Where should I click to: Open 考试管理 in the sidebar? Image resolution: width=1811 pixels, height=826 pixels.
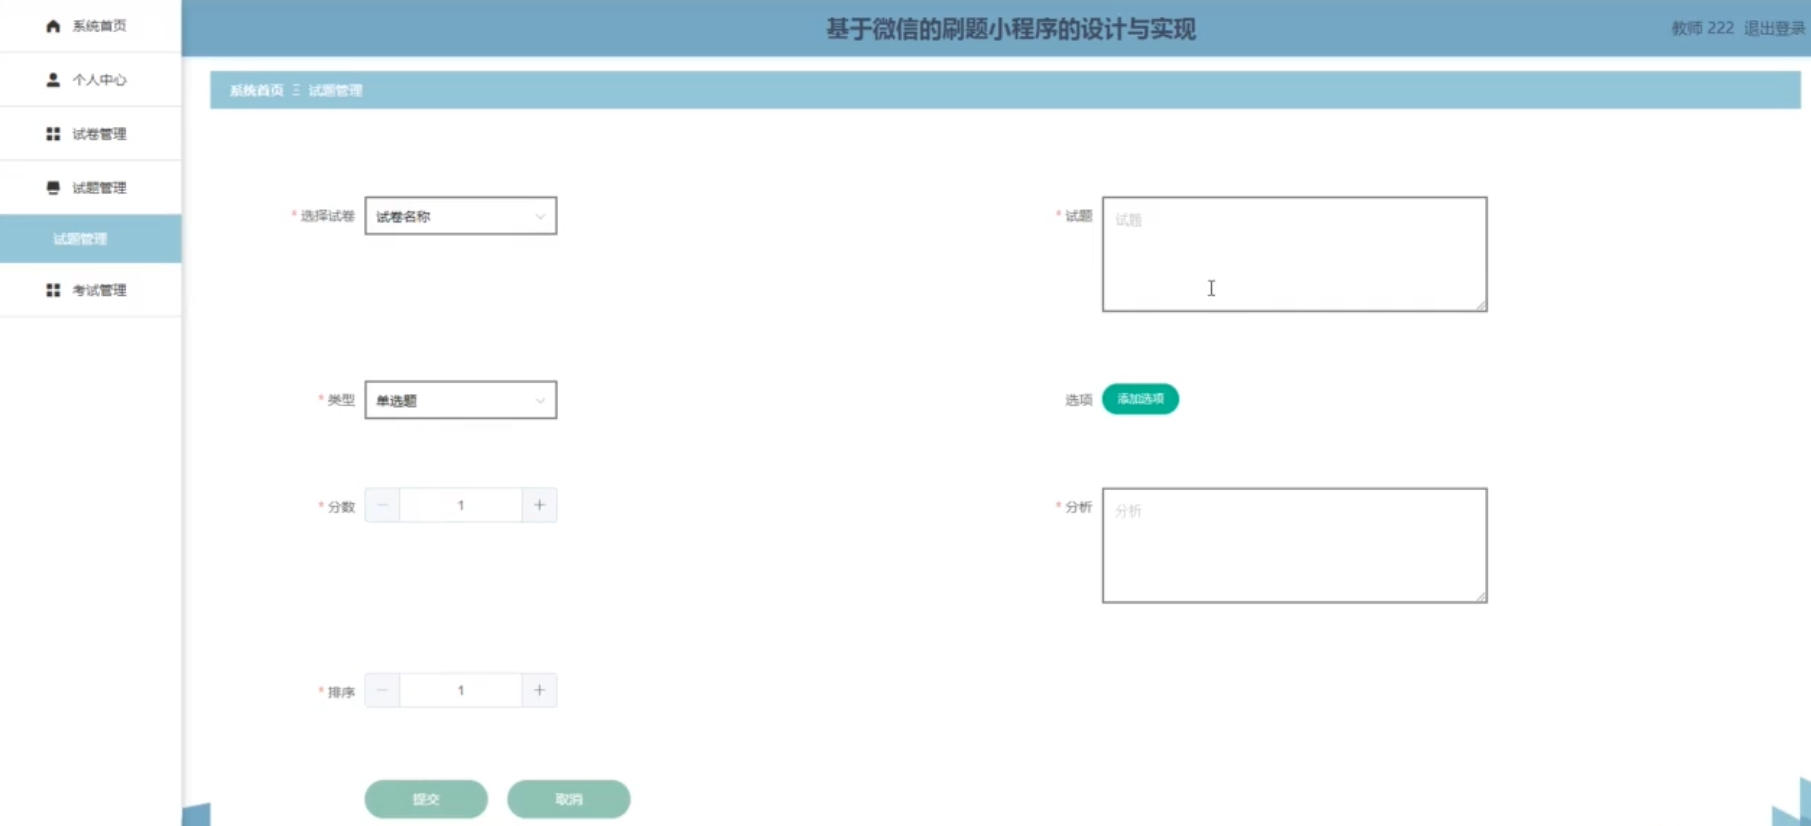click(x=99, y=290)
